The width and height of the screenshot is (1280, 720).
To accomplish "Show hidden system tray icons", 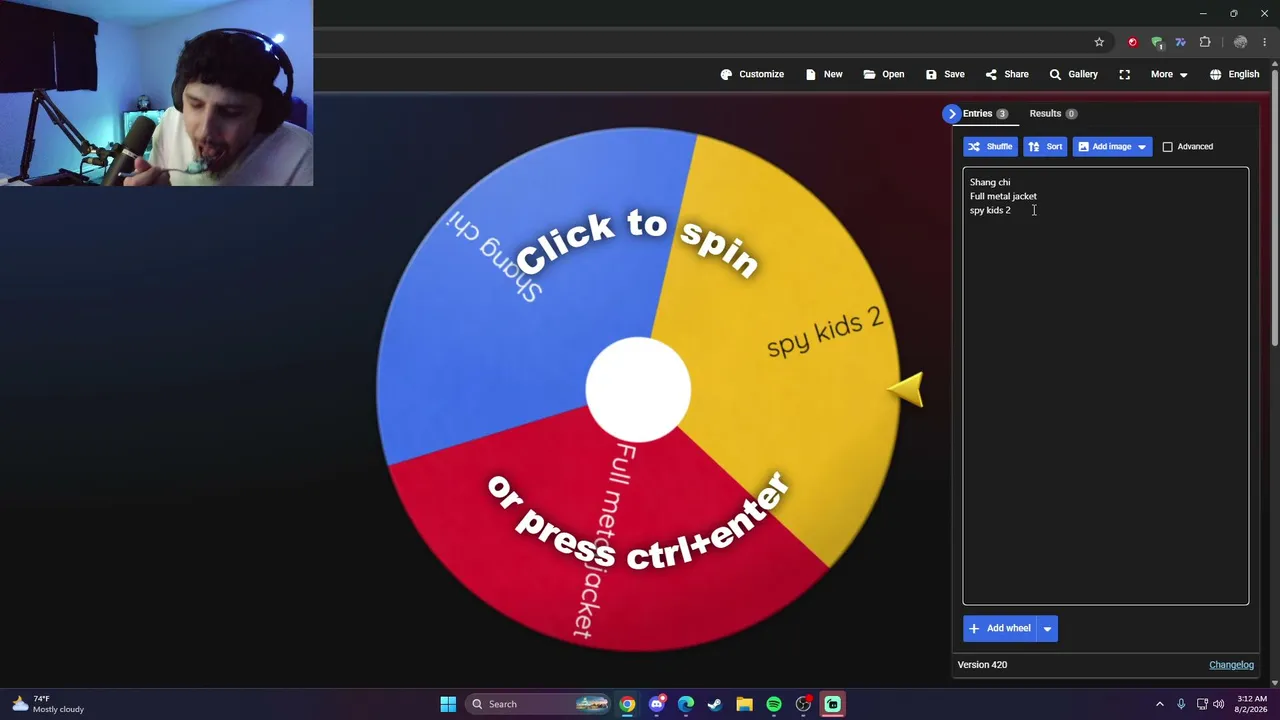I will [x=1160, y=704].
